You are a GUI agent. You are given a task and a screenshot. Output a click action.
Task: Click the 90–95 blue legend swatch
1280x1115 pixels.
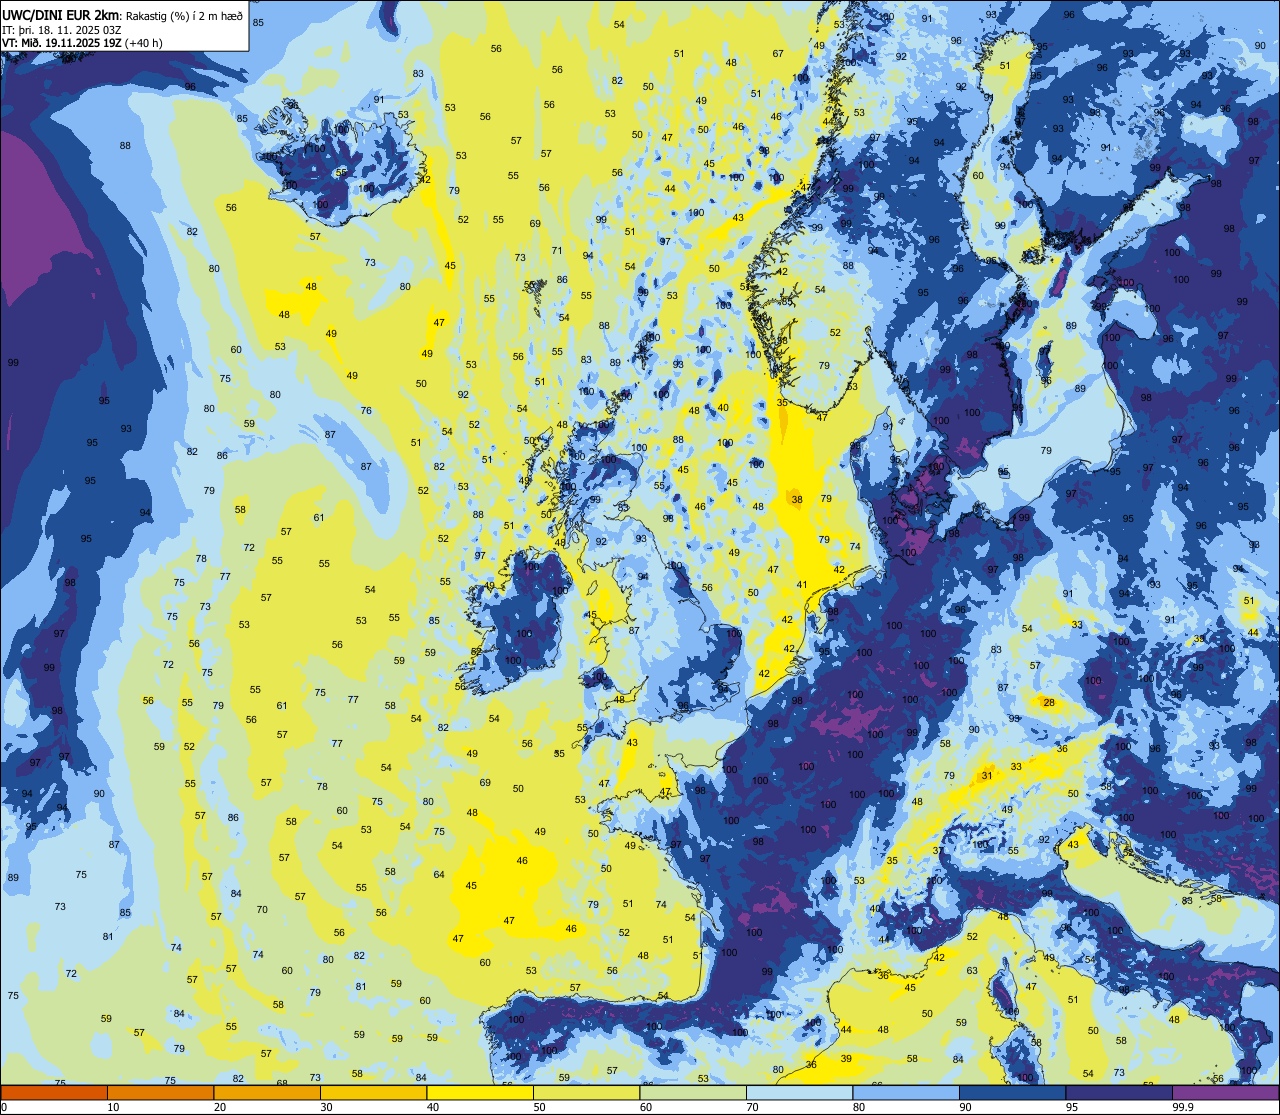click(x=1012, y=1093)
